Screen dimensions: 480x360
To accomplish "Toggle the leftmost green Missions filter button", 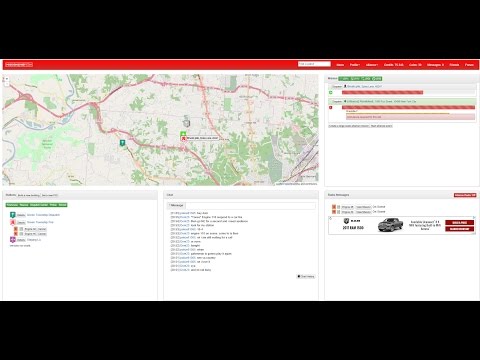I will [344, 79].
